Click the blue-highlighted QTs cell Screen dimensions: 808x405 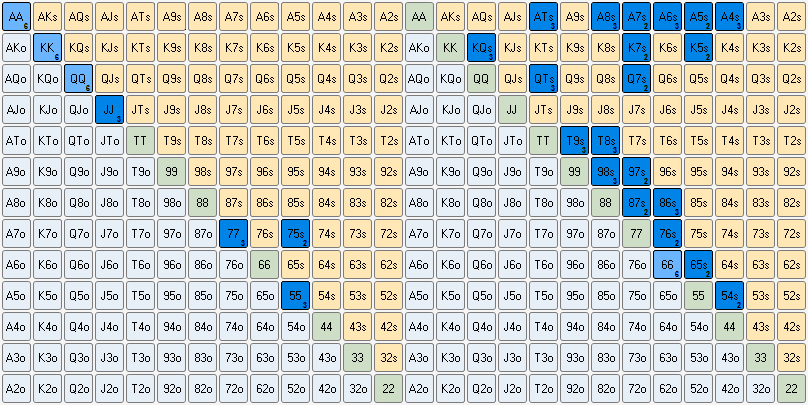coord(543,79)
